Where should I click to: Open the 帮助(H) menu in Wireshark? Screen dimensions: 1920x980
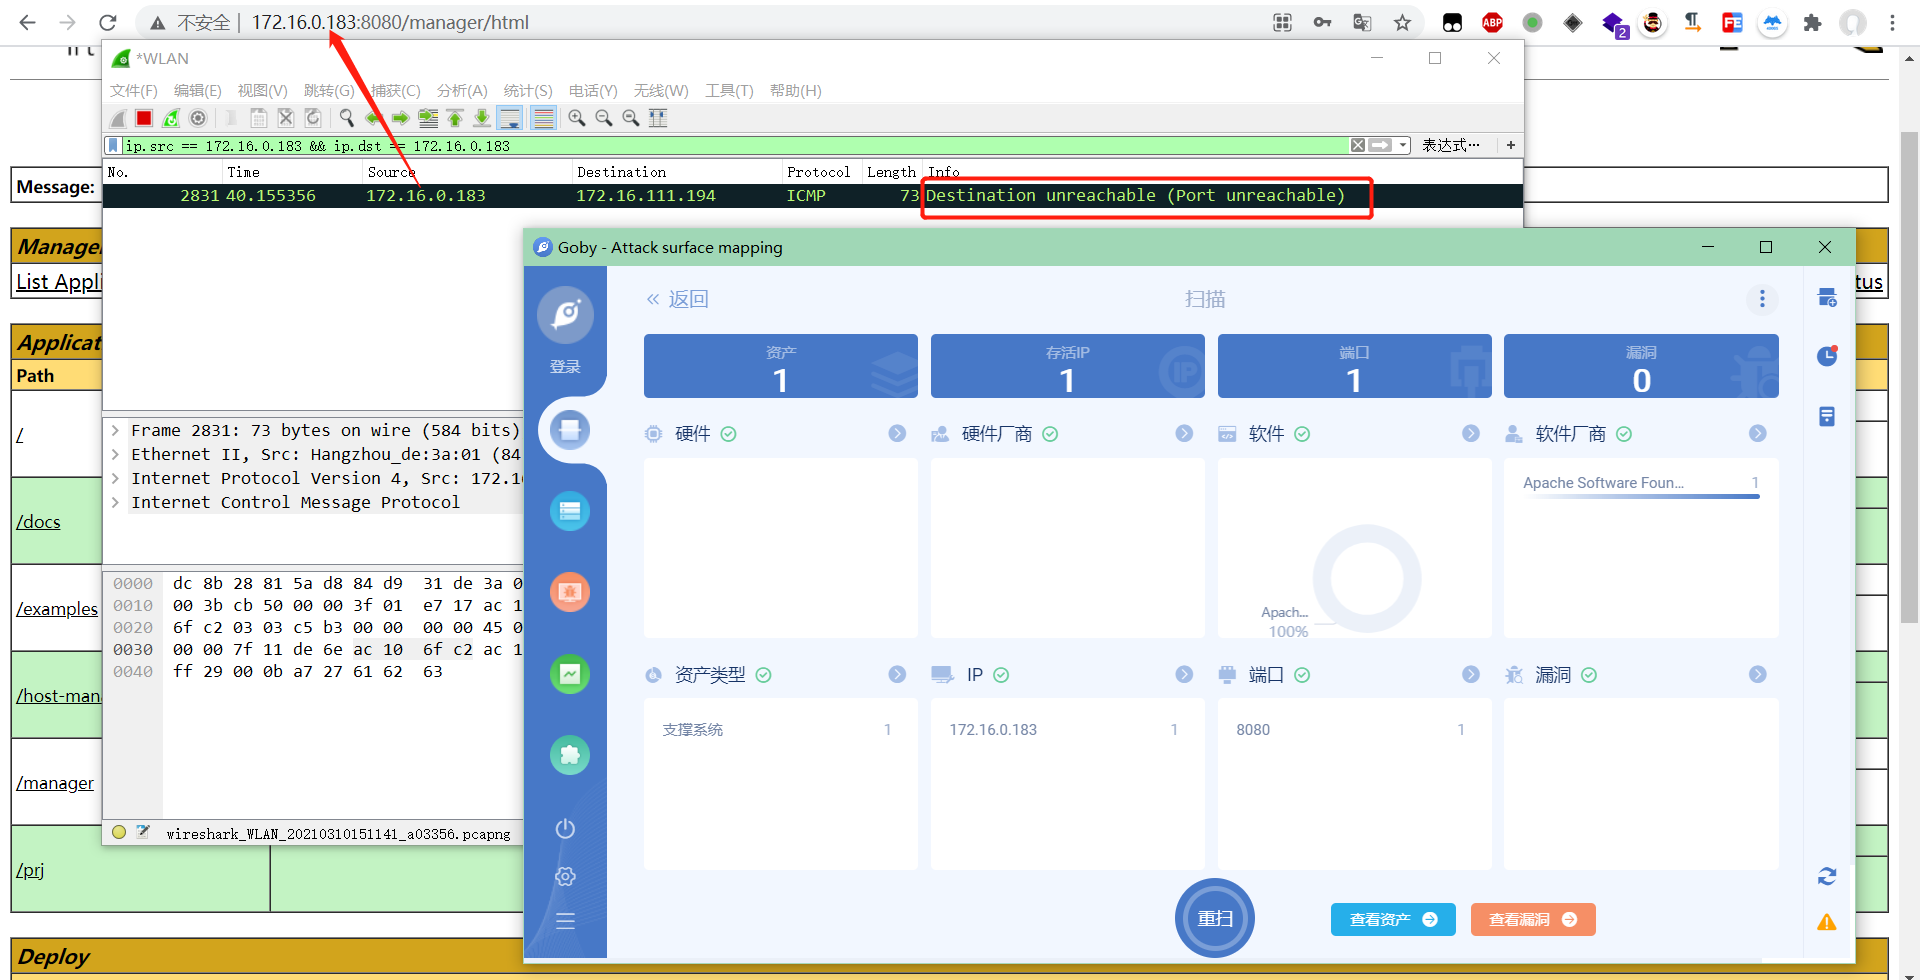coord(796,91)
